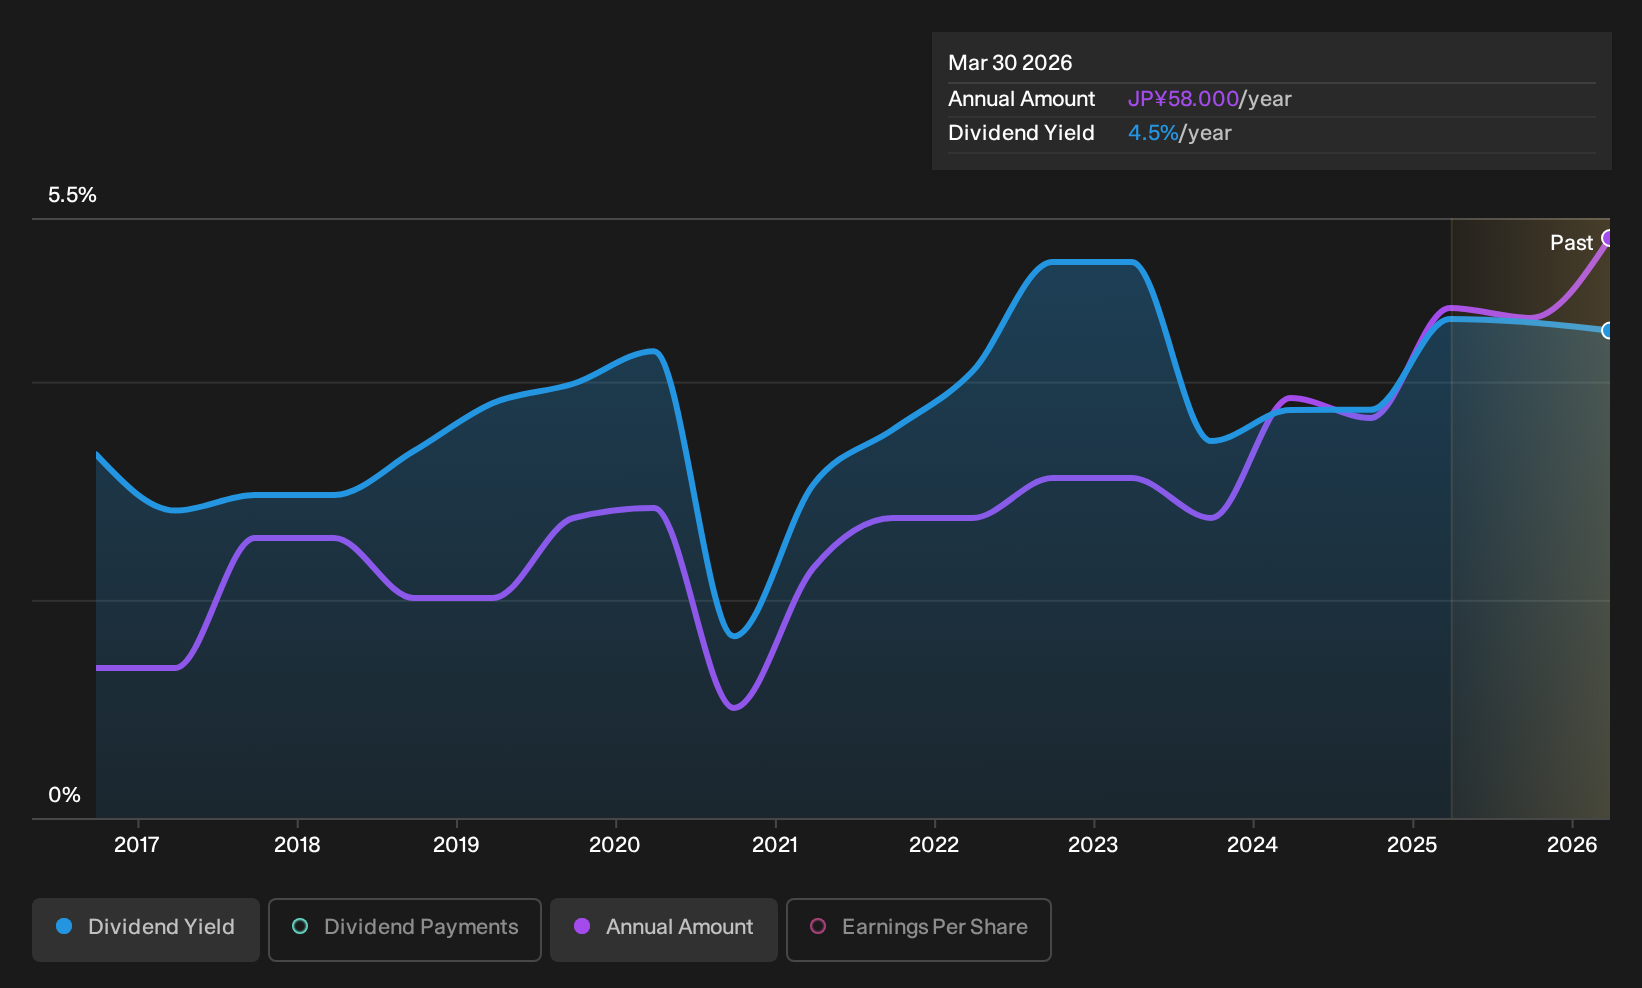This screenshot has height=988, width=1642.
Task: Enable the Dividend Payments series
Action: (405, 929)
